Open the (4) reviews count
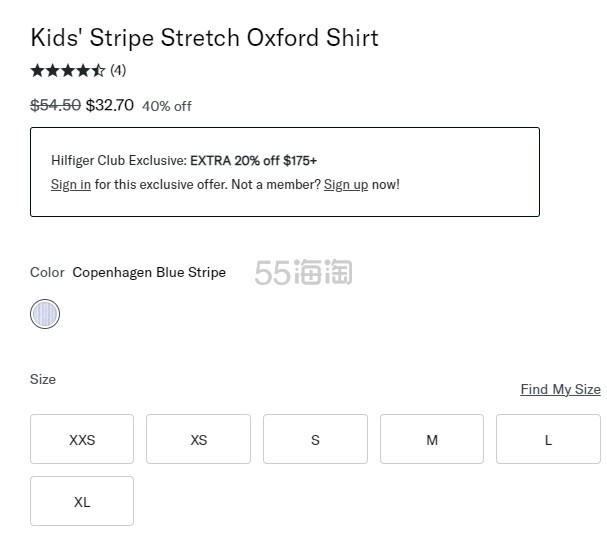 tap(118, 70)
